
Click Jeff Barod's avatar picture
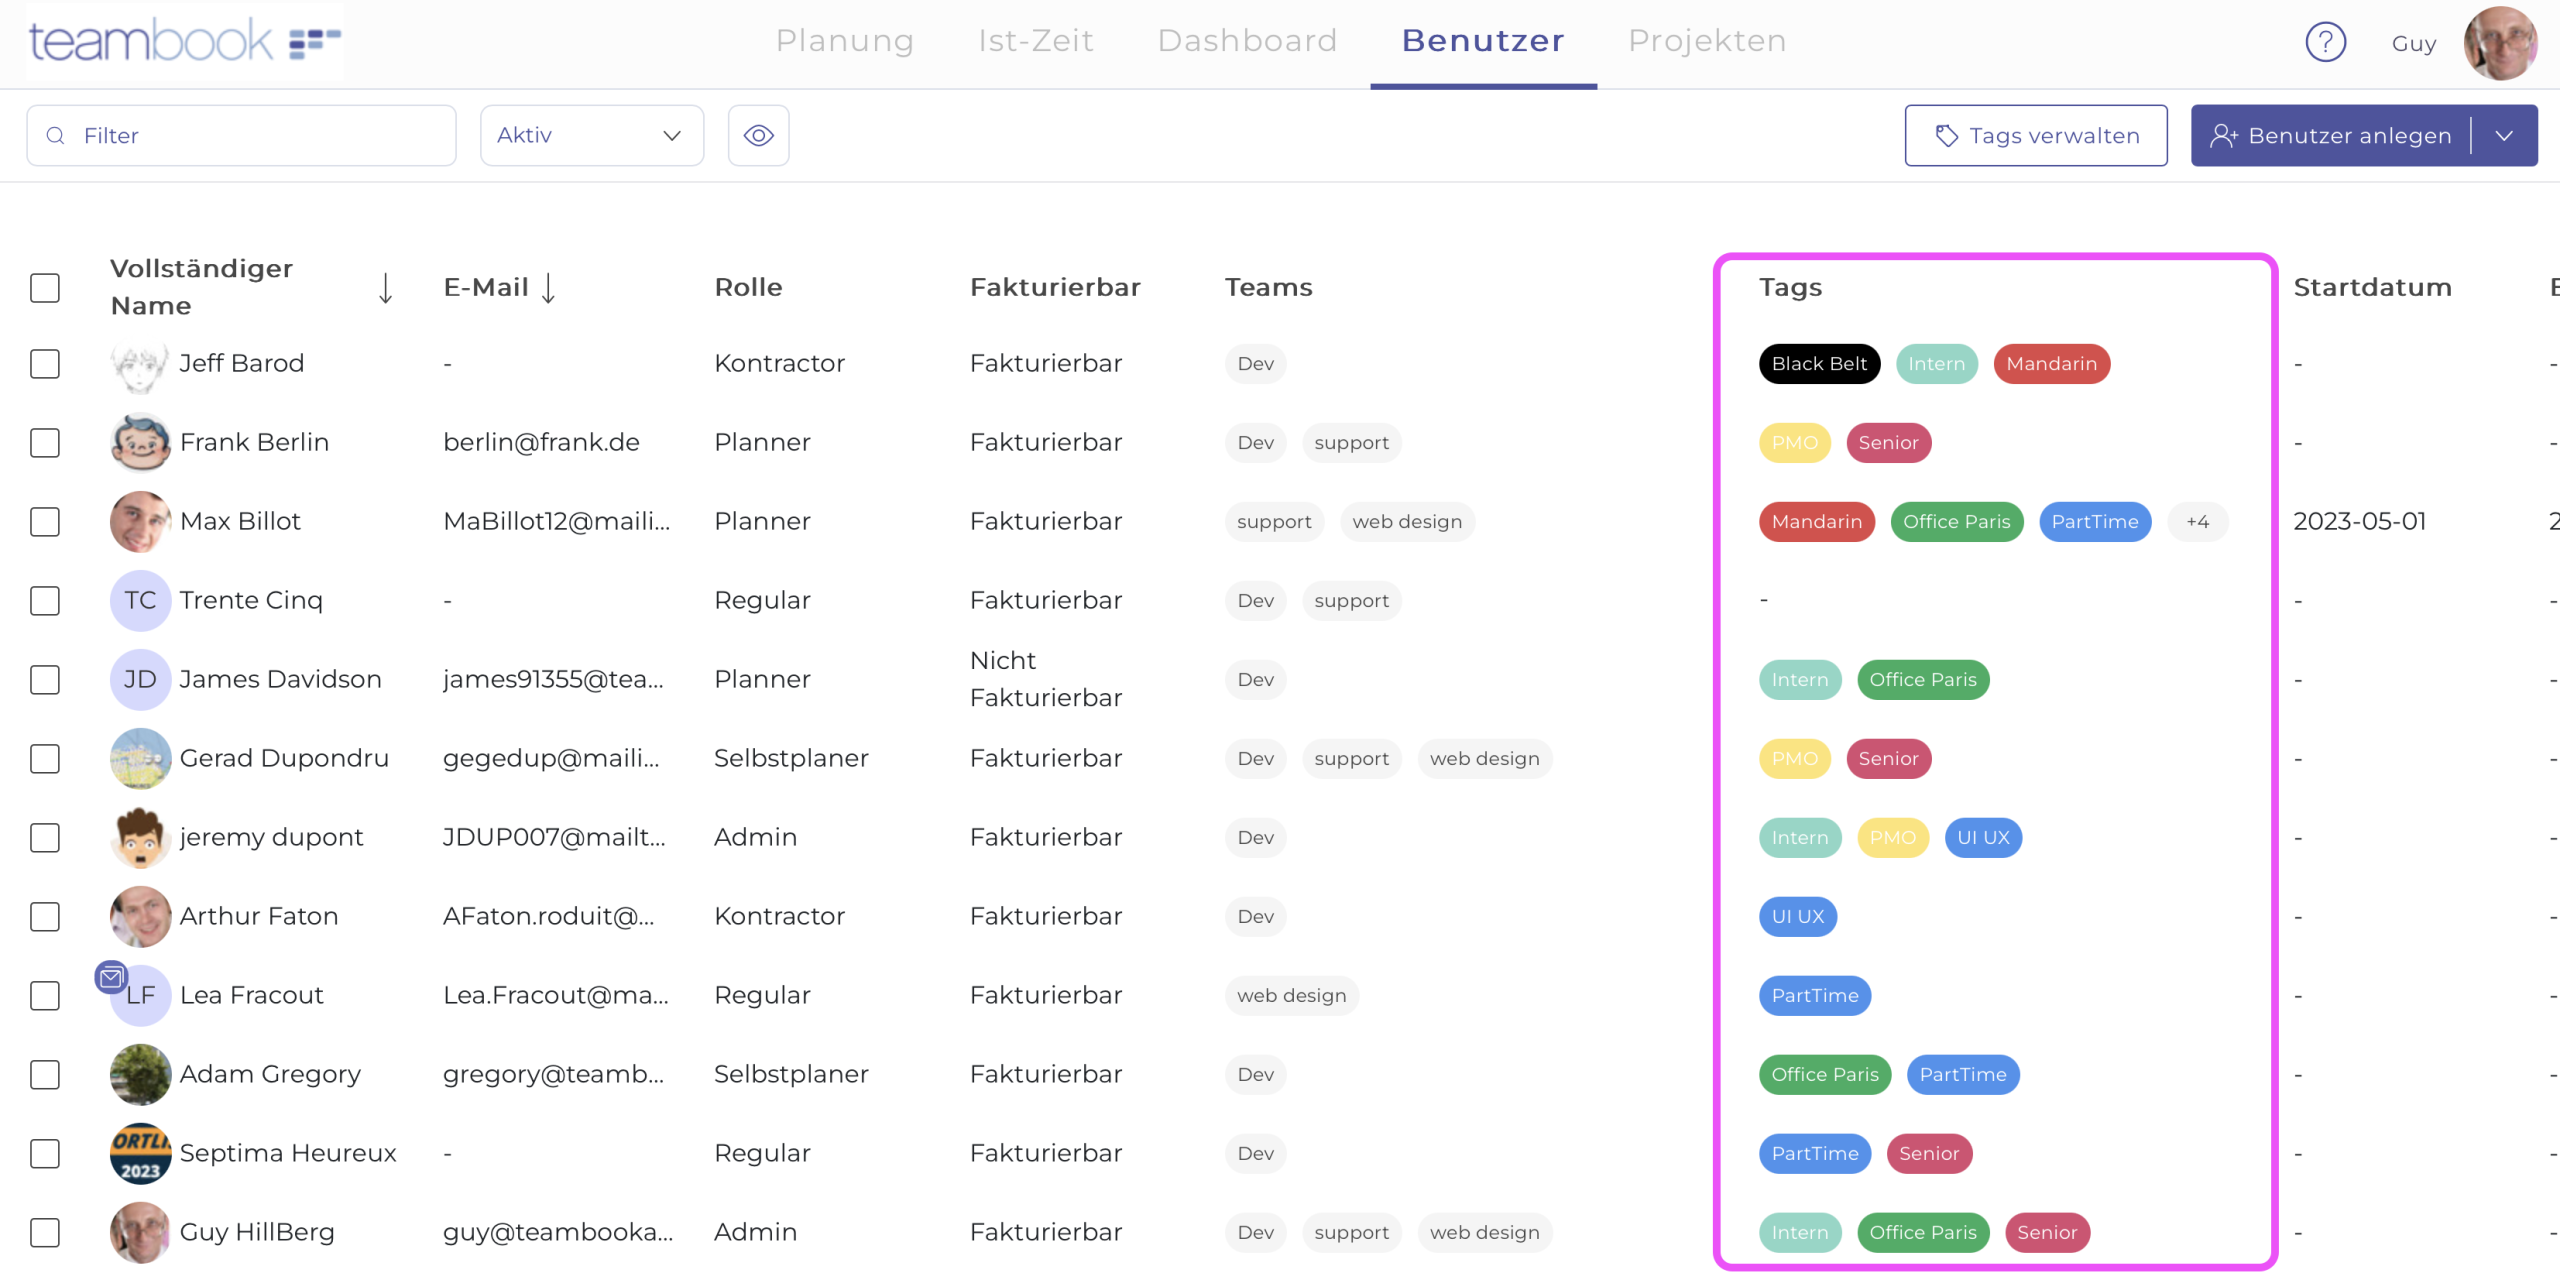click(139, 364)
